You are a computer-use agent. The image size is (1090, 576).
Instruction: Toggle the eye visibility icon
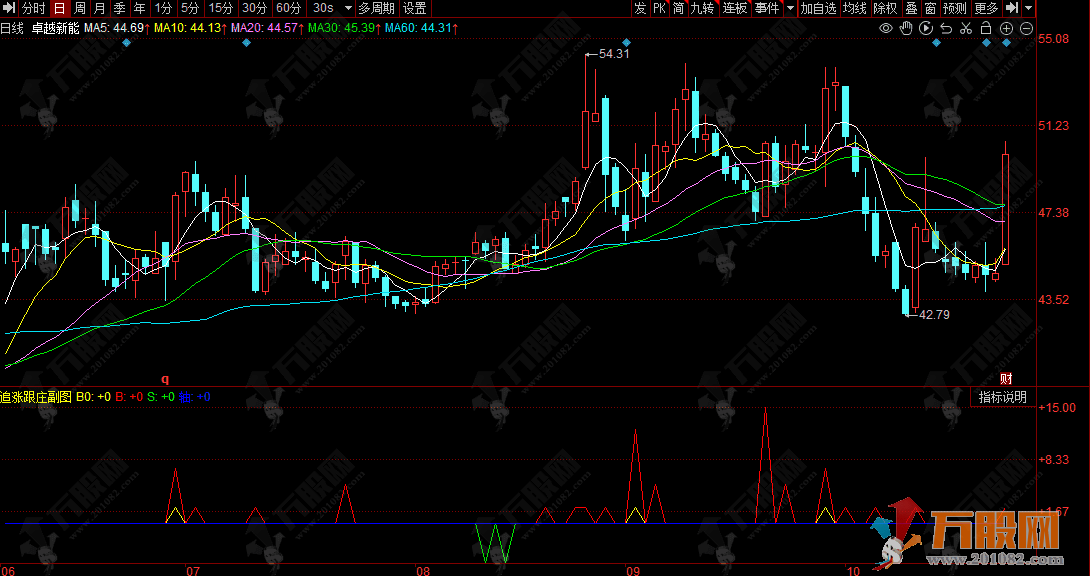click(x=885, y=28)
